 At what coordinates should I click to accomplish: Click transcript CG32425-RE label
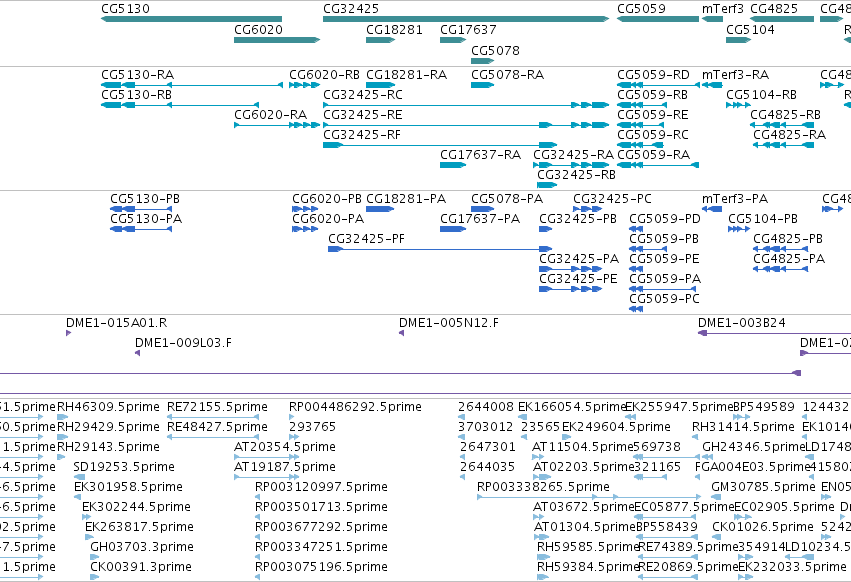click(x=363, y=115)
